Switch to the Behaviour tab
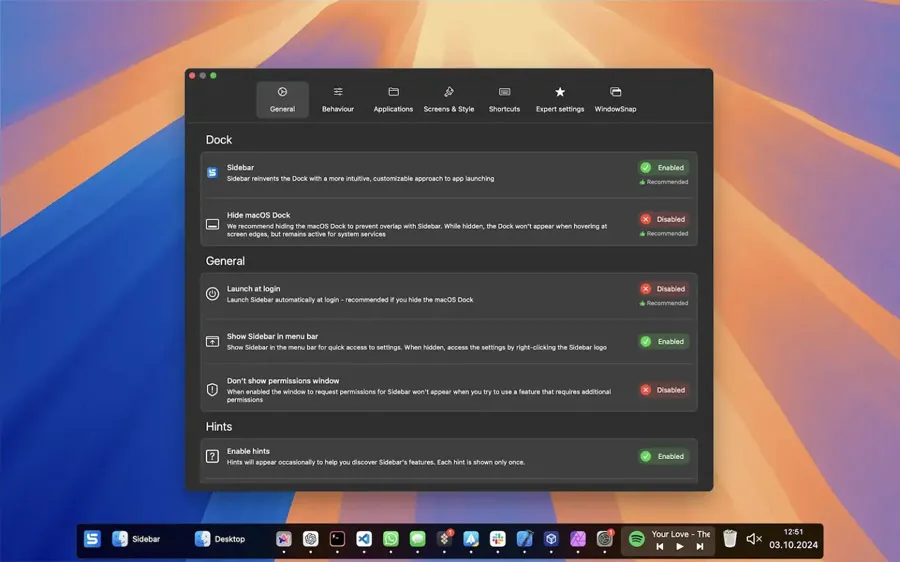 tap(338, 99)
